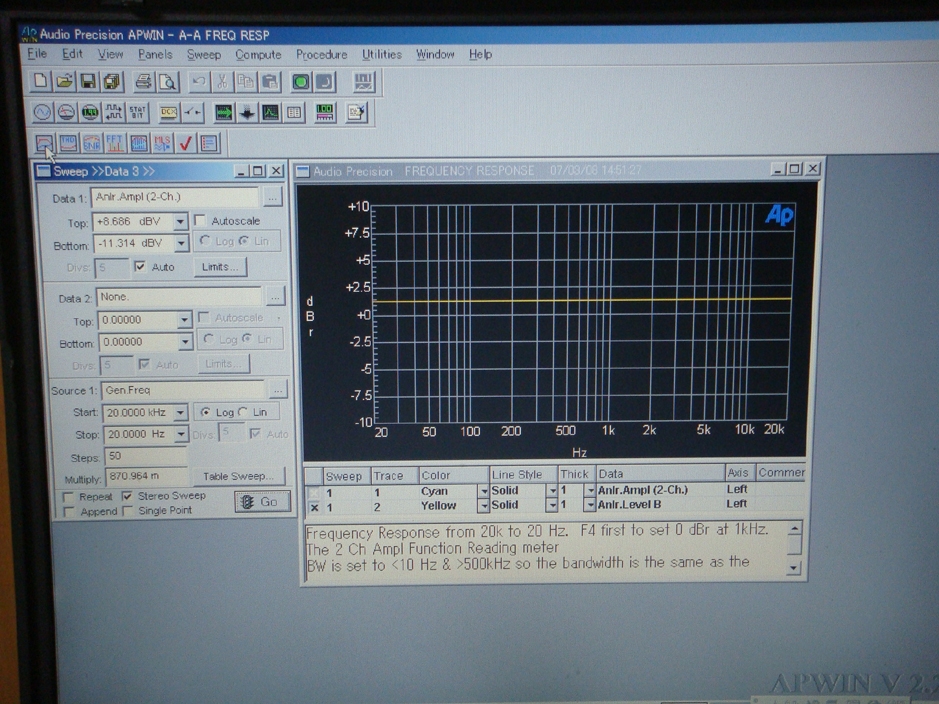
Task: Click the Multiply input field
Action: 147,477
